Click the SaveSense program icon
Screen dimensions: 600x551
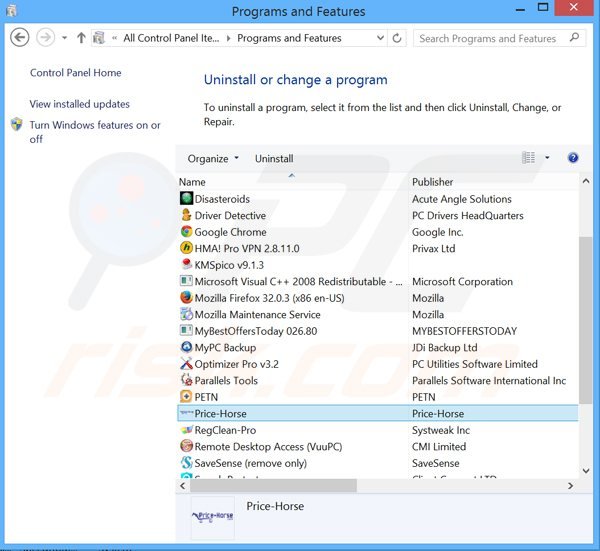(186, 463)
